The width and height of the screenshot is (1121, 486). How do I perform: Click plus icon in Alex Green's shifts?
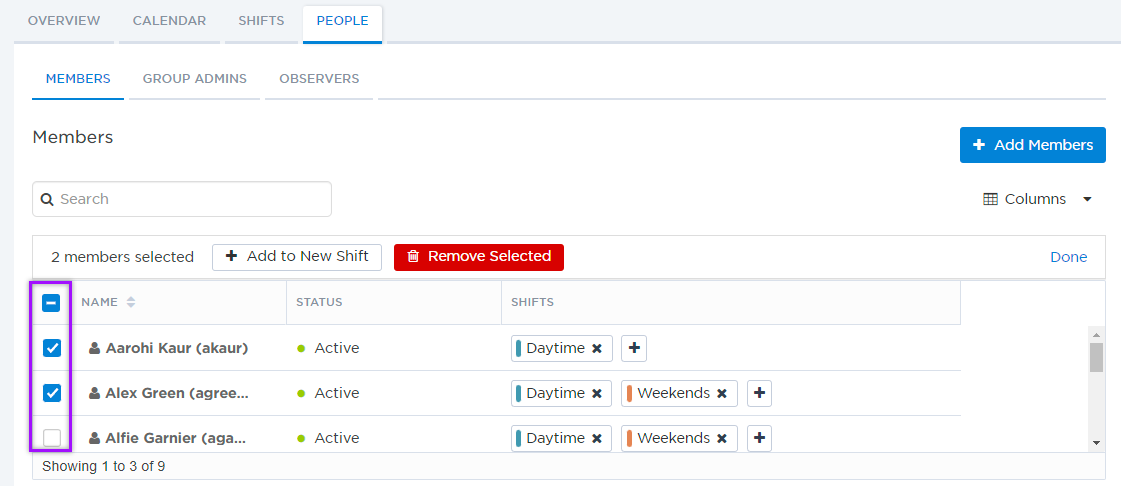(760, 393)
